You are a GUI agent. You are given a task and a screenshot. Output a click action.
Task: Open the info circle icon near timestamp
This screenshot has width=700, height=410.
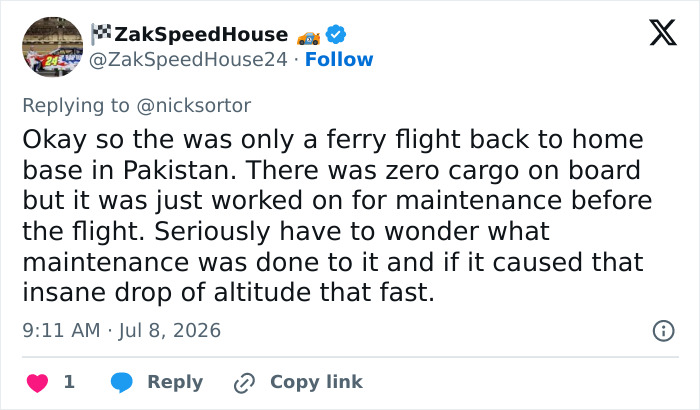[x=663, y=331]
